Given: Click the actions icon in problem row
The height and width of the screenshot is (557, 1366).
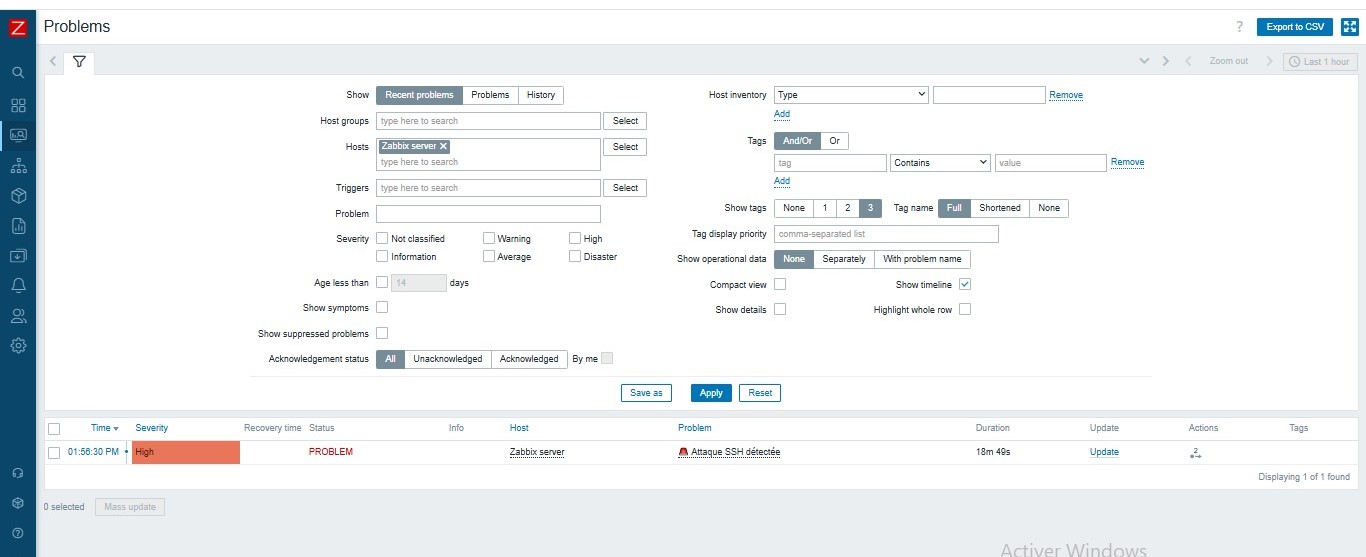Looking at the screenshot, I should point(1195,452).
